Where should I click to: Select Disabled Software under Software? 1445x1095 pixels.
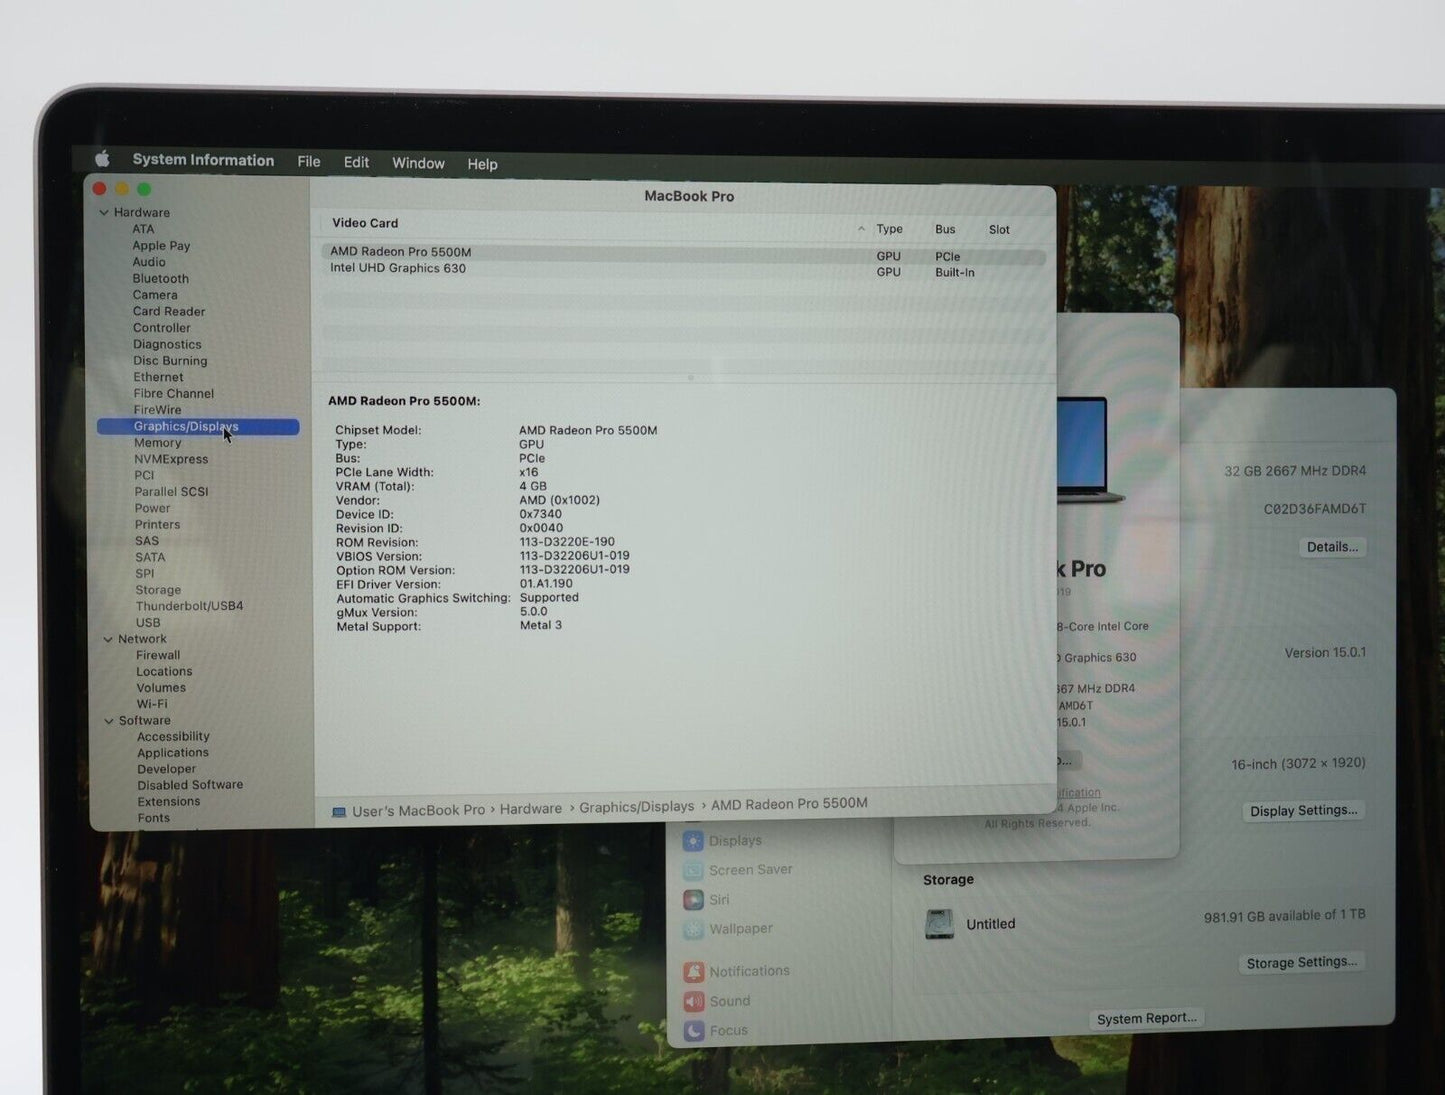tap(190, 786)
